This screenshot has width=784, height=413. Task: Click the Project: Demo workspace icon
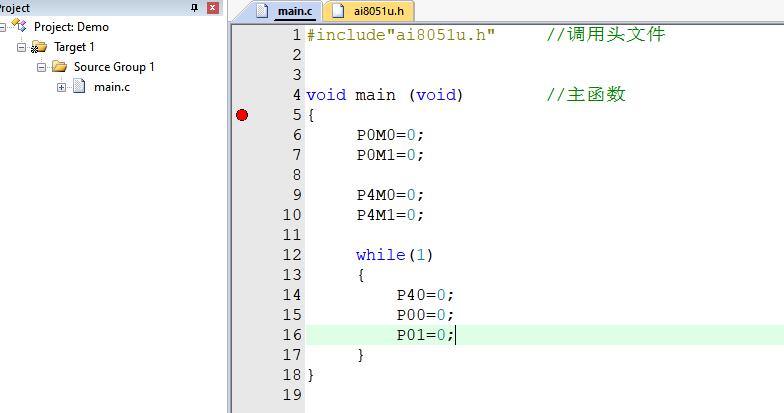[19, 26]
